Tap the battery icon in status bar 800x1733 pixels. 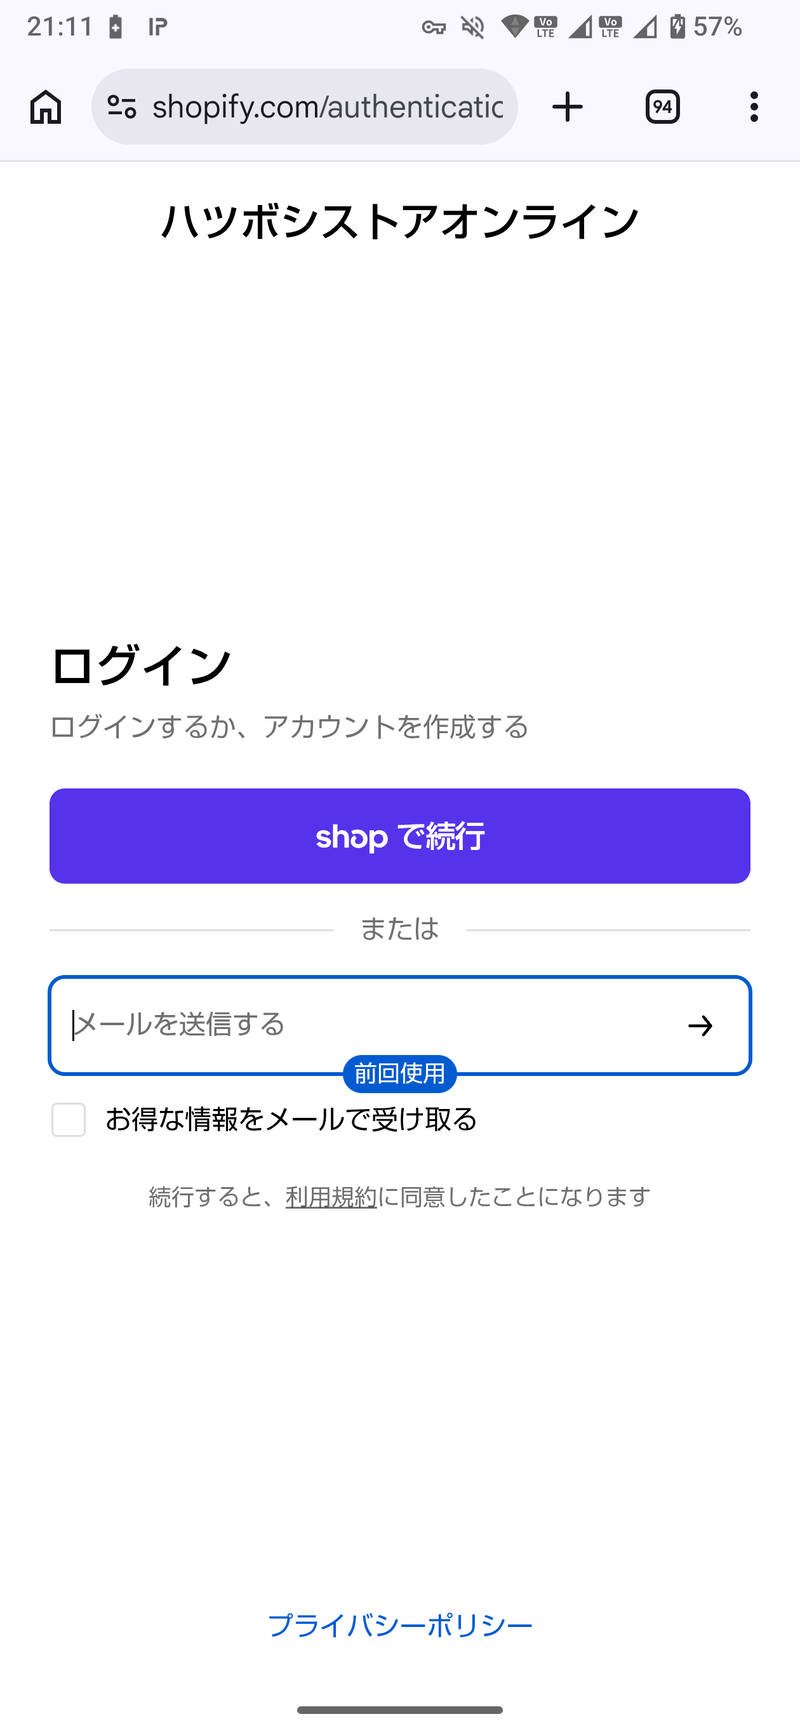click(678, 27)
